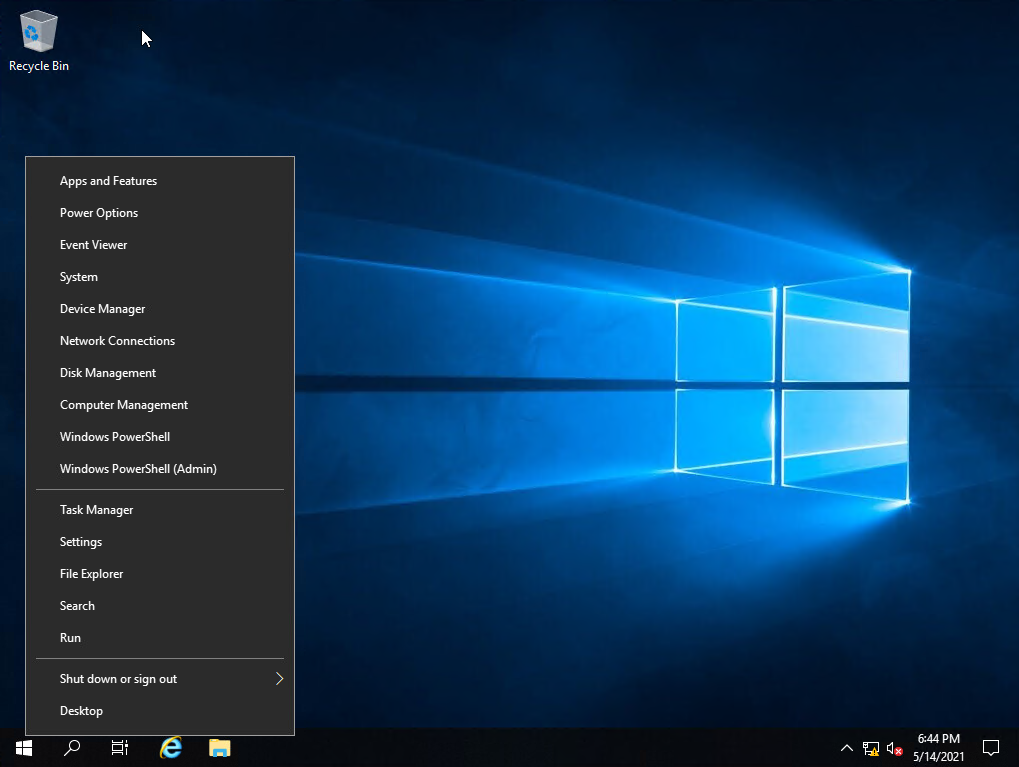The height and width of the screenshot is (767, 1019).
Task: Open Settings from the menu
Action: [x=160, y=541]
